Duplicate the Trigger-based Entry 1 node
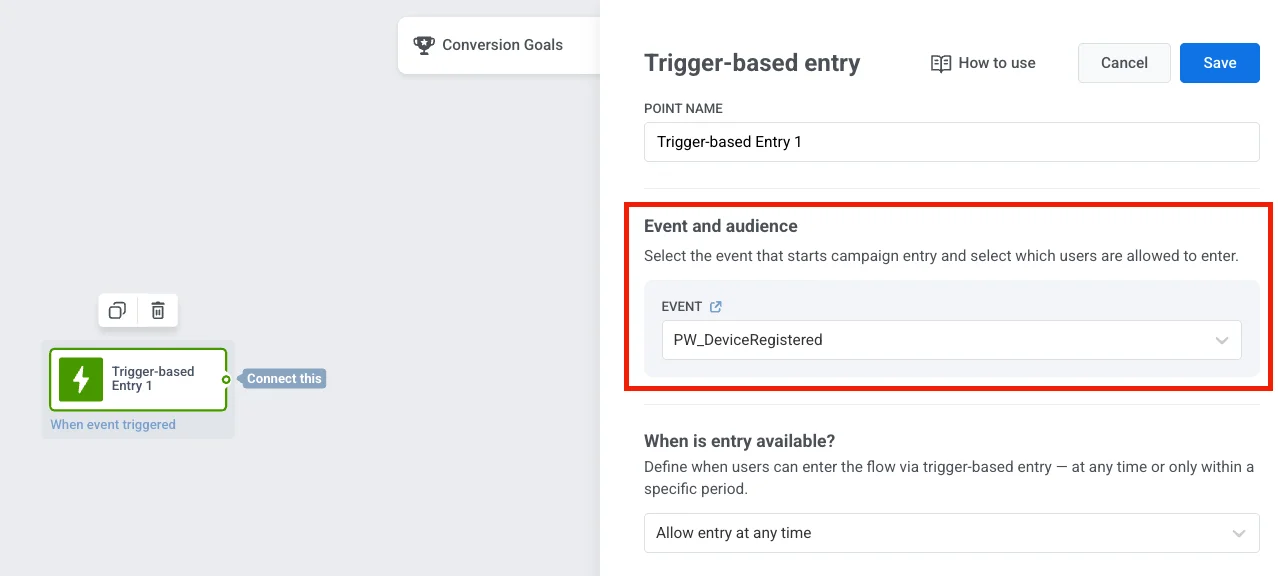 [x=117, y=311]
